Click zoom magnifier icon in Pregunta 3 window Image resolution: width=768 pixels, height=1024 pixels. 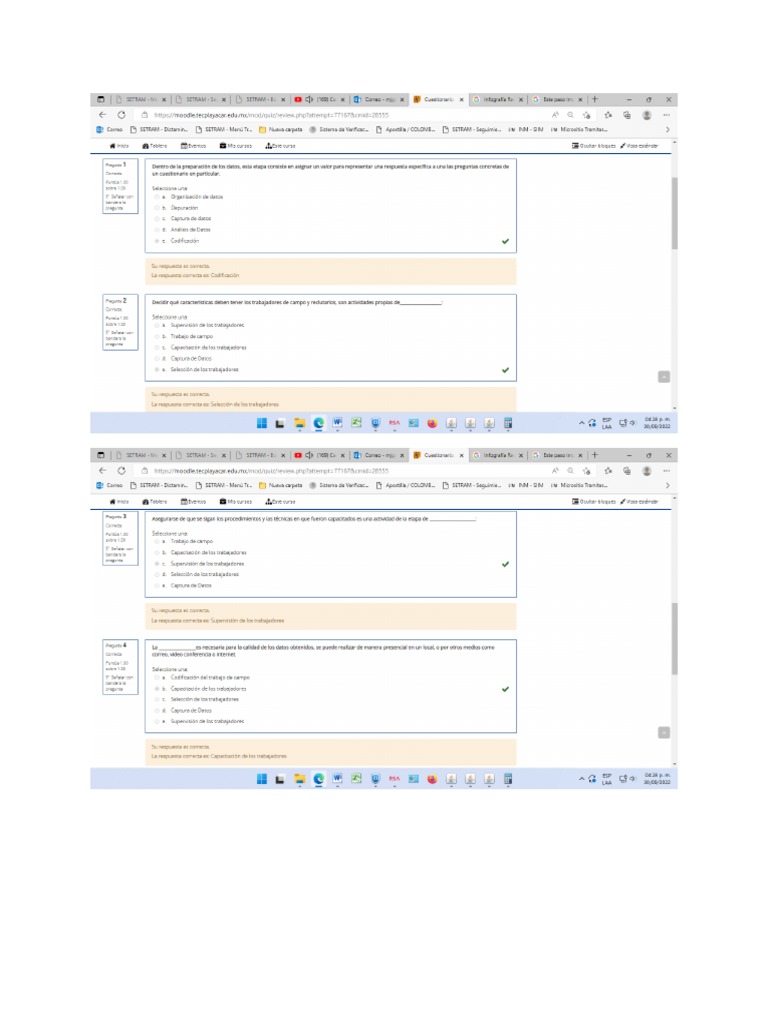pyautogui.click(x=571, y=471)
